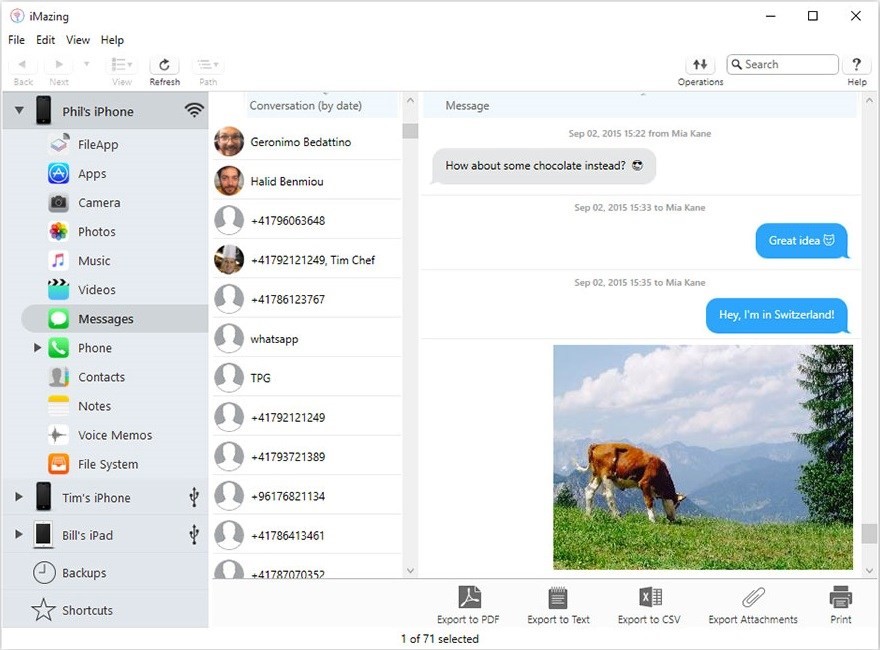Click message pane scroll up arrow

coord(869,101)
